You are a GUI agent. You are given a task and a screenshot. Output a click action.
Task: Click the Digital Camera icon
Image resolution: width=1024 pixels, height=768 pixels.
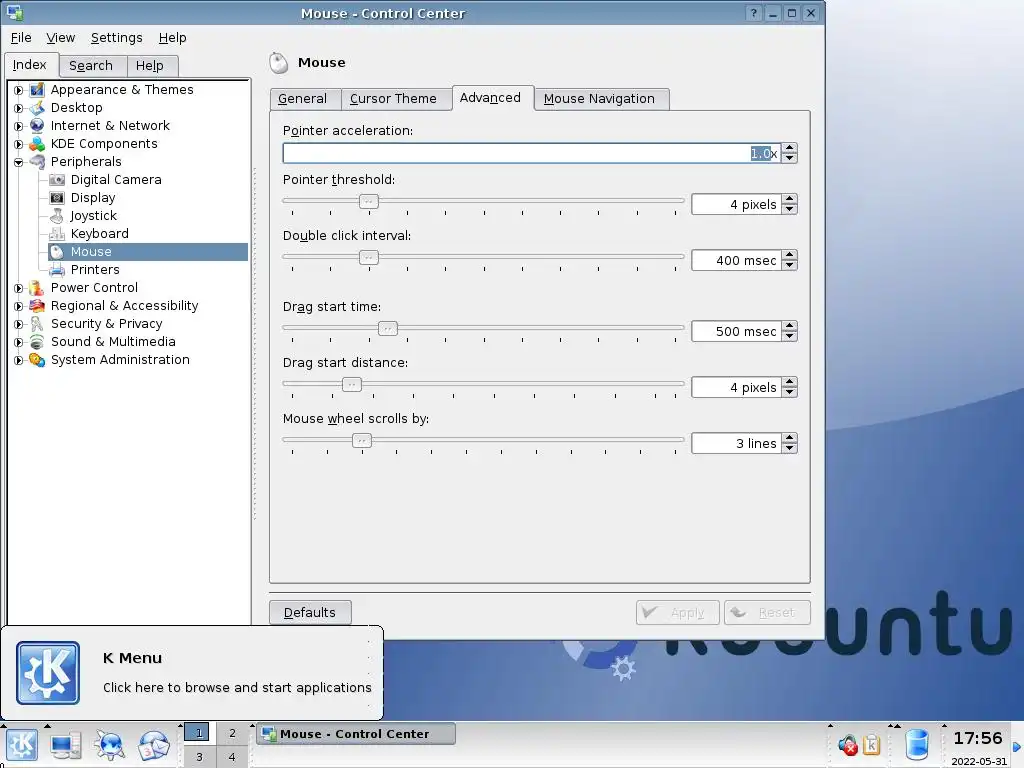(57, 180)
